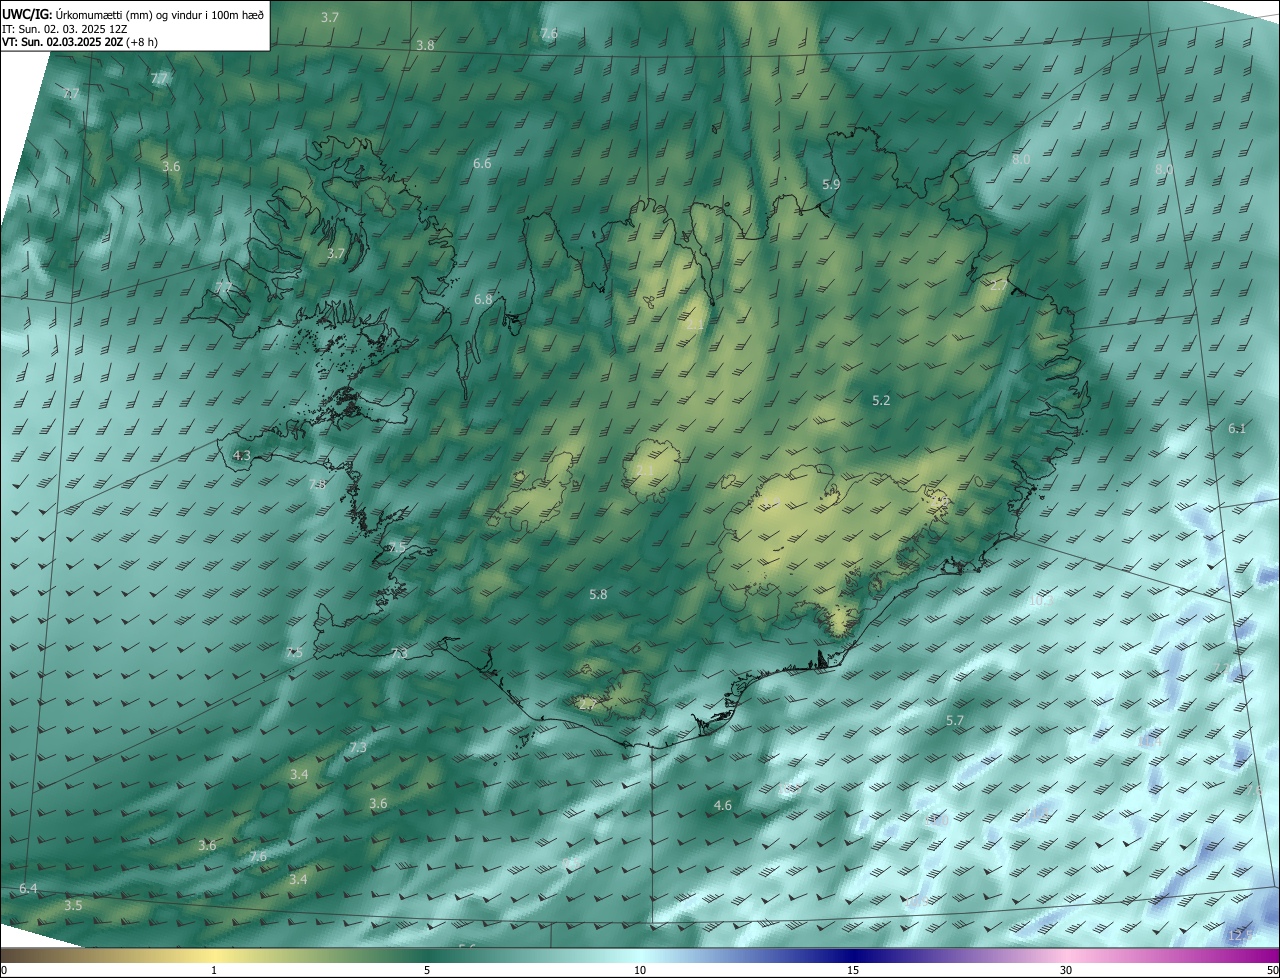Click the UWC/IG map title text
This screenshot has width=1280, height=978.
[133, 14]
